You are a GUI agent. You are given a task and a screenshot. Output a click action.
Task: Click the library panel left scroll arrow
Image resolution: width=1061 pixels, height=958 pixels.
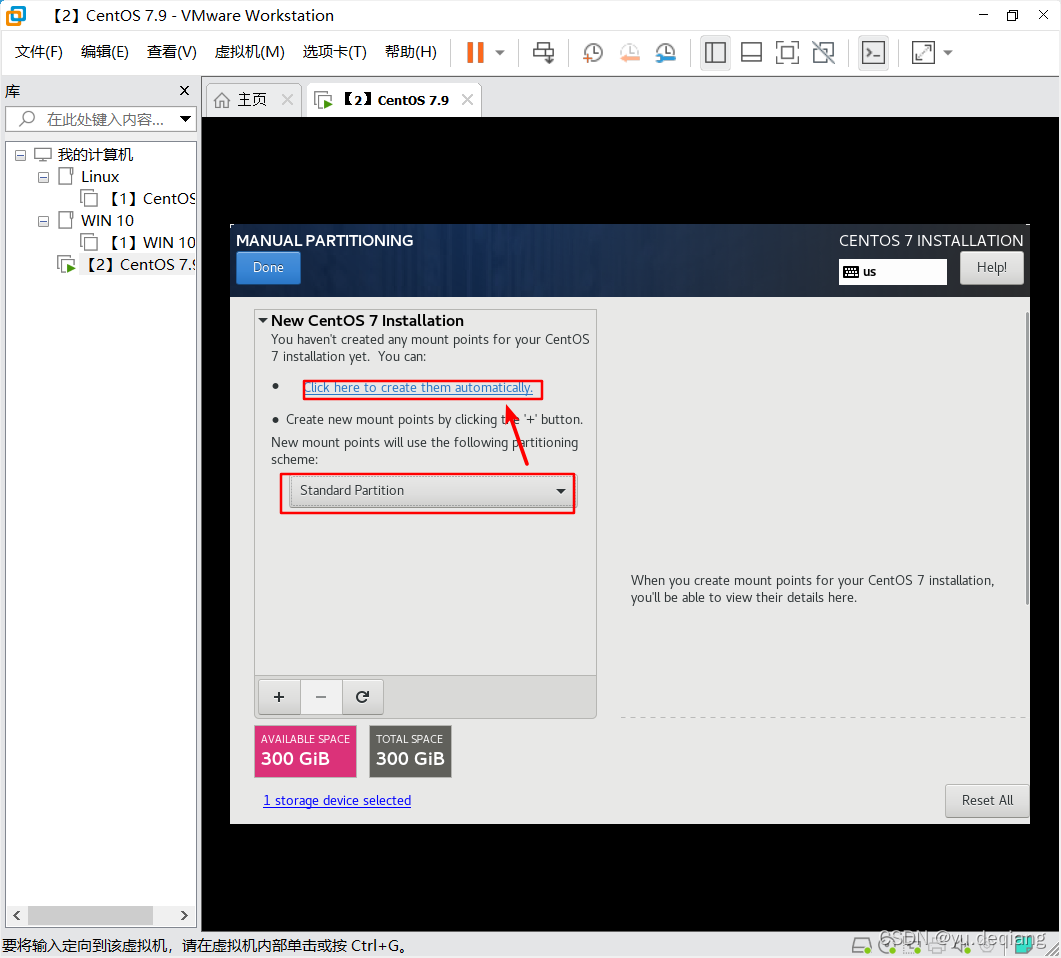point(17,915)
